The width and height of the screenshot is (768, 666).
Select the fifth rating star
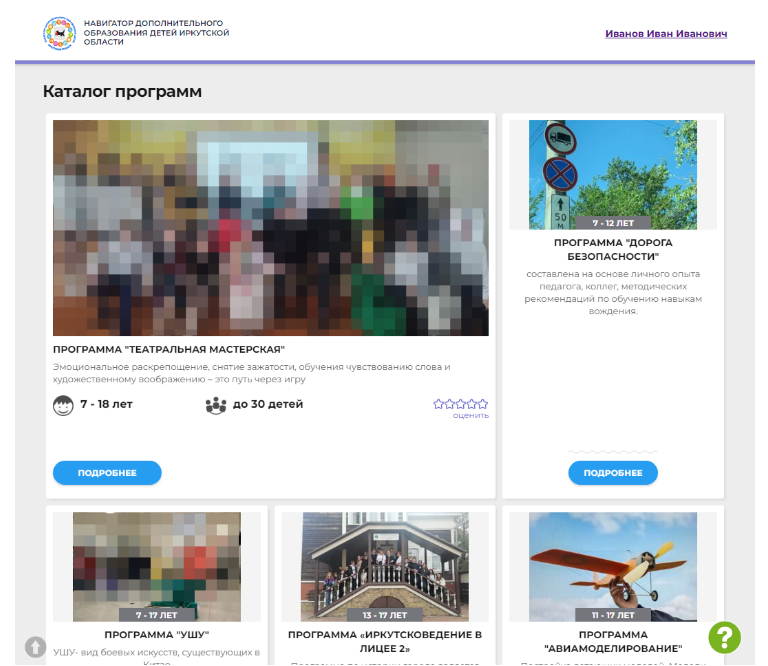pos(483,404)
